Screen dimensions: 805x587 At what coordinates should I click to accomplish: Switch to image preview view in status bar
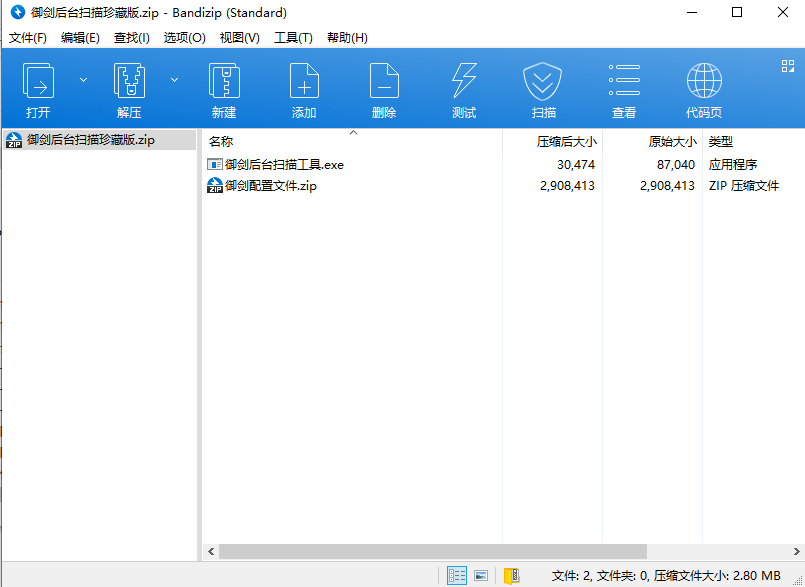[x=481, y=576]
